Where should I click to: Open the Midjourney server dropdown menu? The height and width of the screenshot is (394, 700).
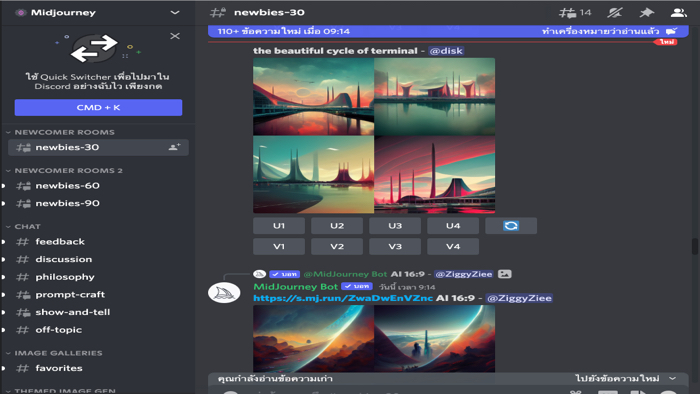coord(175,12)
